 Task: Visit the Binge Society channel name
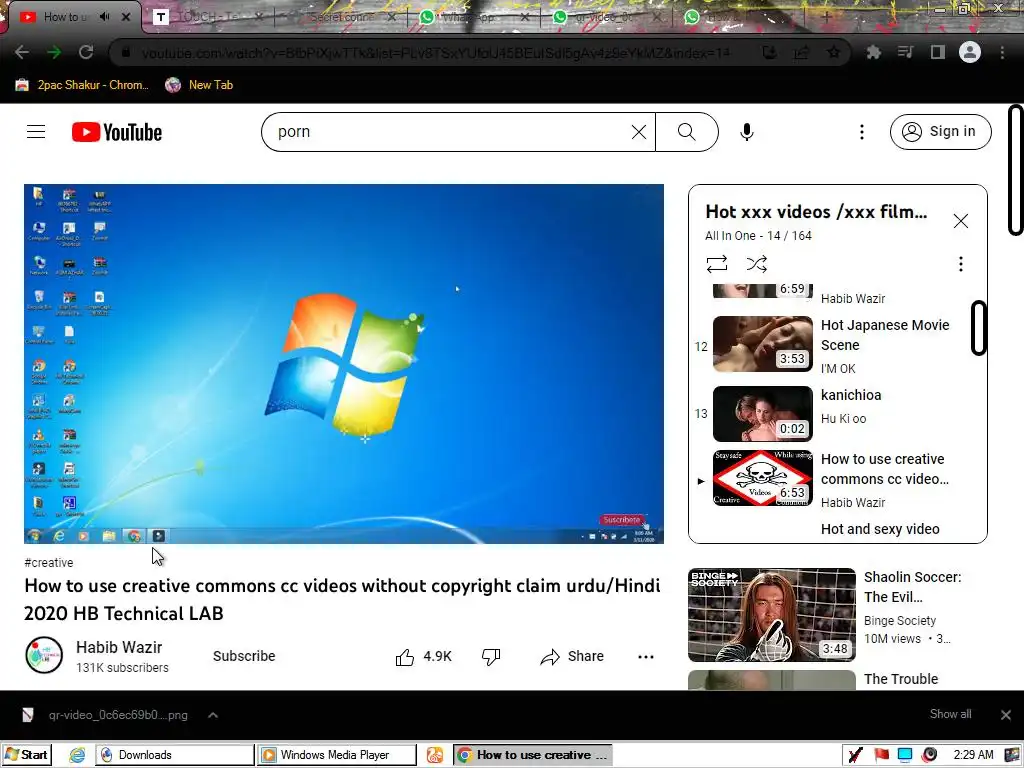click(x=900, y=620)
